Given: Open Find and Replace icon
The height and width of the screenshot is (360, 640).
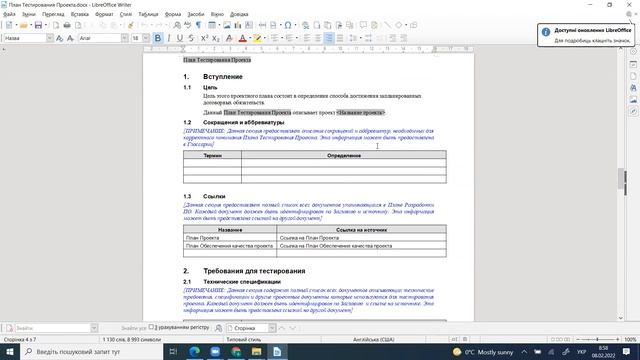Looking at the screenshot, I should [x=177, y=25].
